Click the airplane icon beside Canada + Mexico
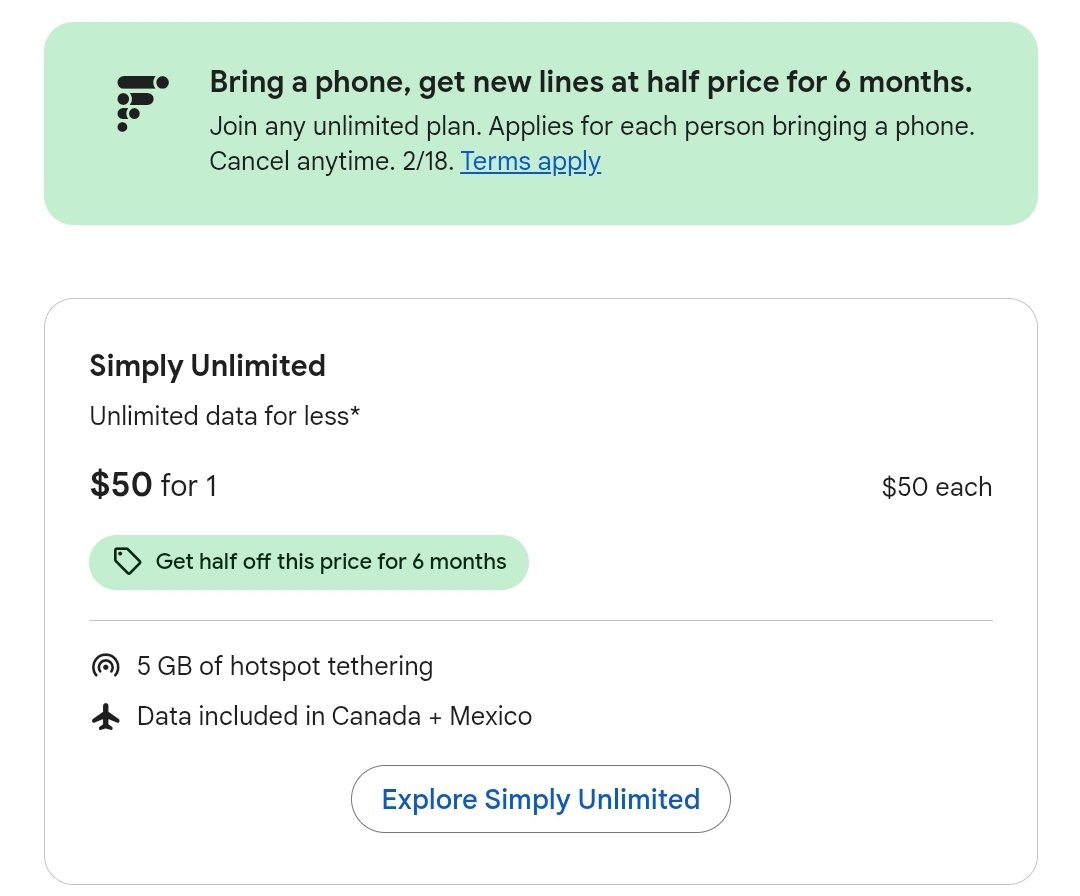This screenshot has width=1080, height=896. tap(105, 717)
